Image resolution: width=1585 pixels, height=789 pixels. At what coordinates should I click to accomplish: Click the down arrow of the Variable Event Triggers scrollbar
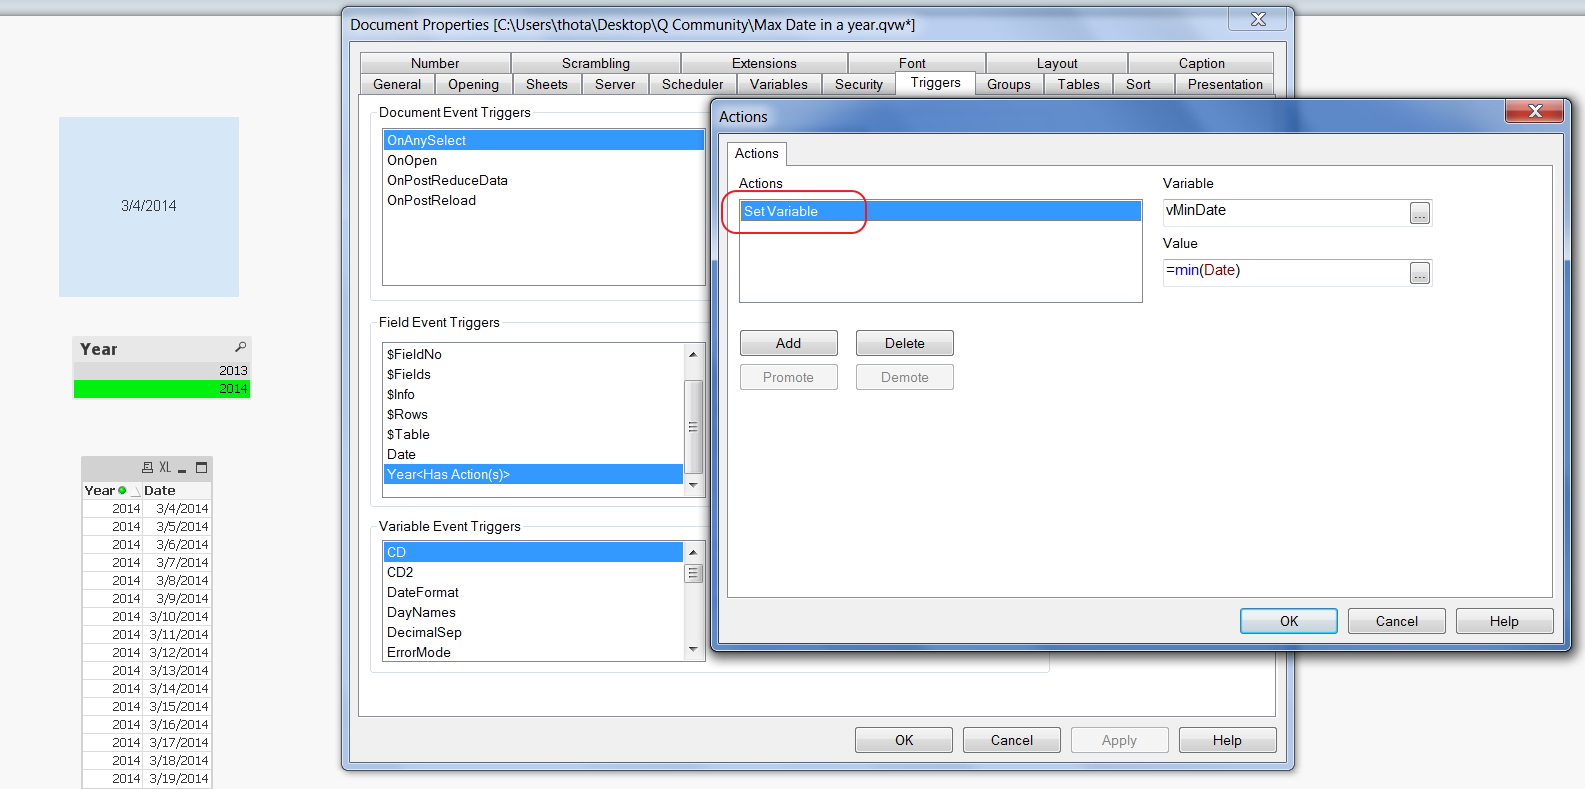pos(693,650)
